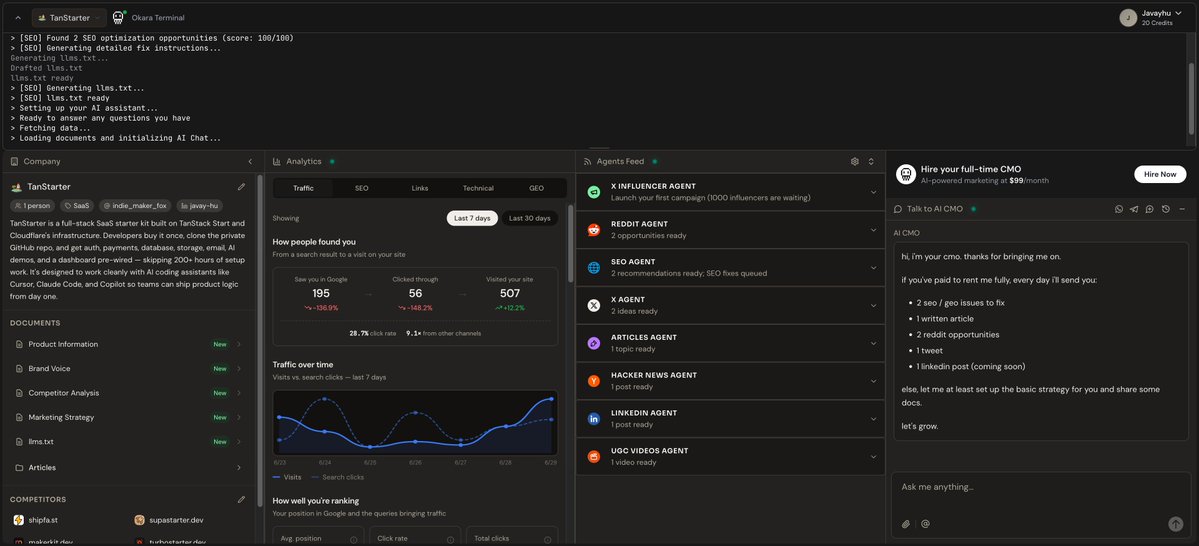Collapse the Company panel arrow
1199x546 pixels.
[250, 161]
